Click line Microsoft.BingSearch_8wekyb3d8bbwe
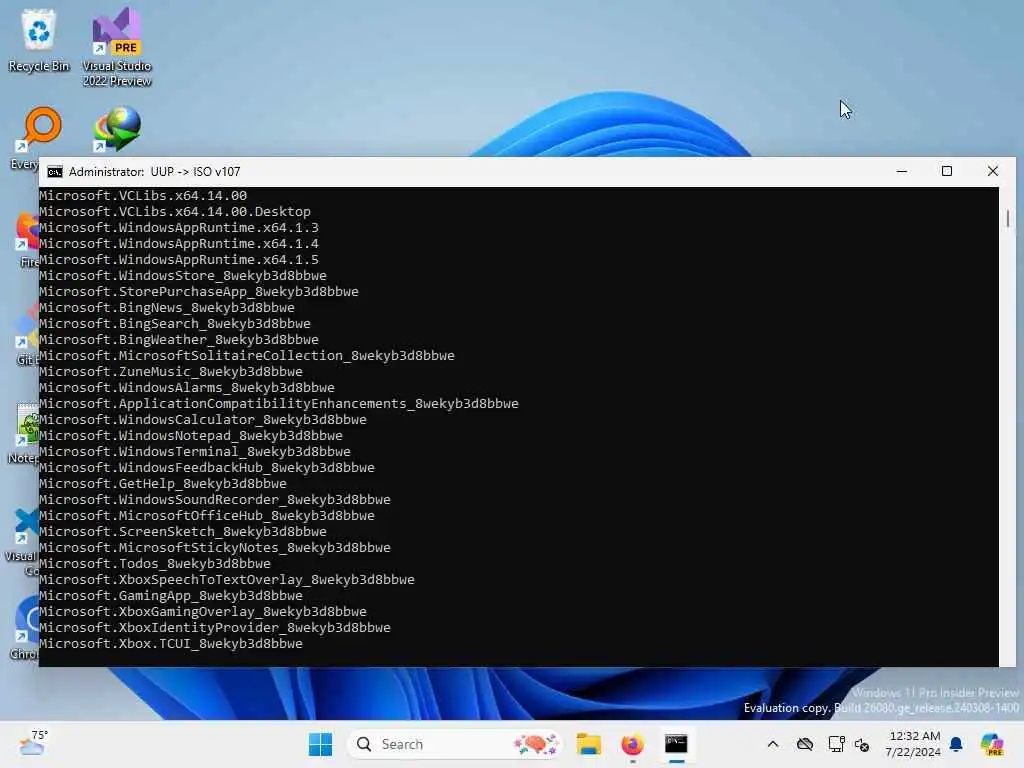 [175, 323]
